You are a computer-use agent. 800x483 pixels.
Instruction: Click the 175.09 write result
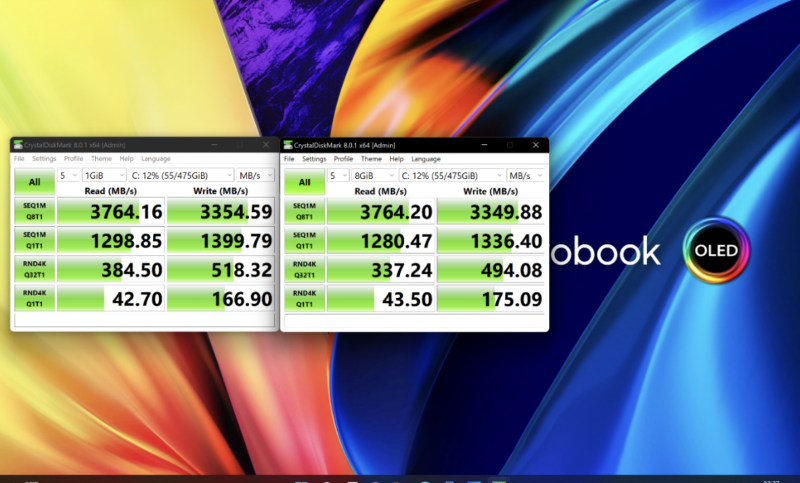click(491, 298)
